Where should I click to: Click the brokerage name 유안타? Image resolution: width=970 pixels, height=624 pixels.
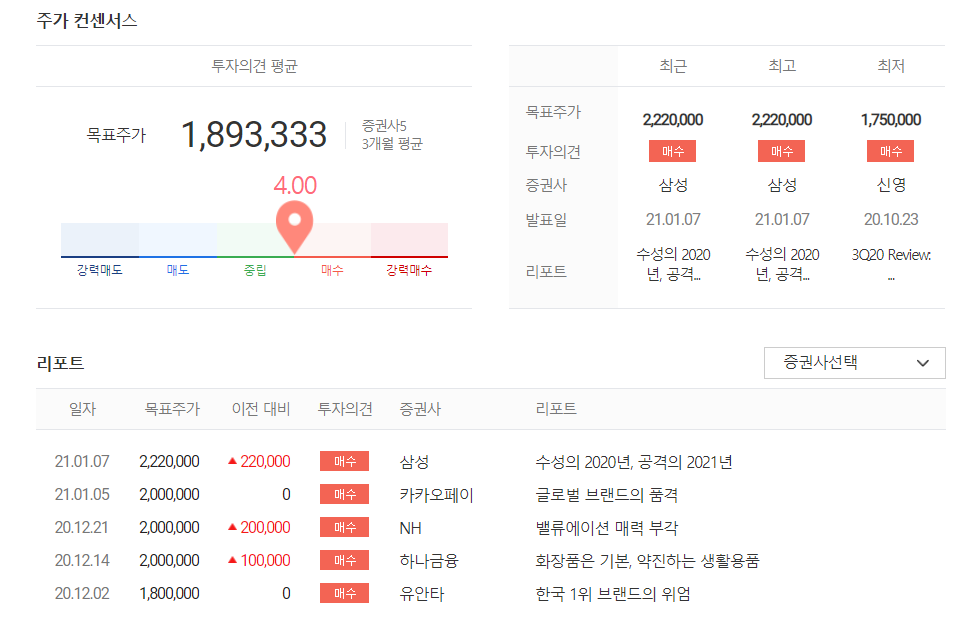[422, 594]
